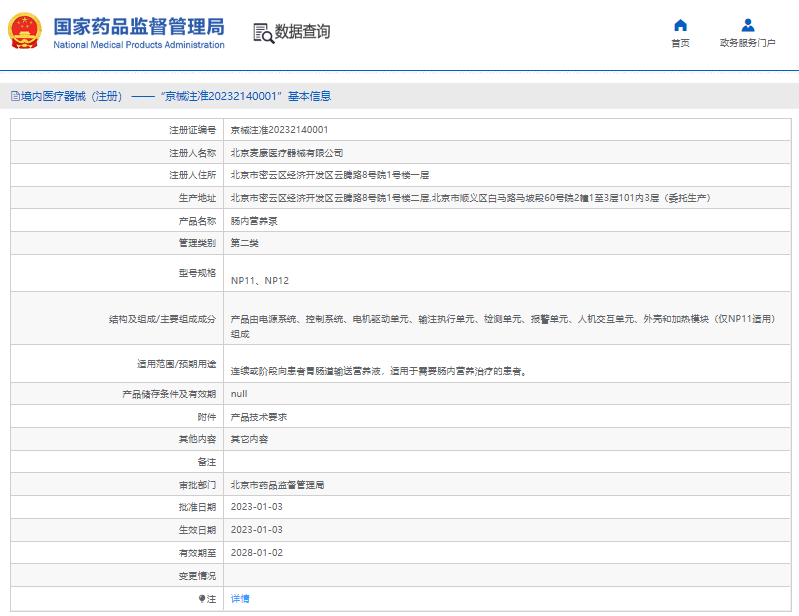Click the 注册证编号 label
799x616 pixels.
pos(193,130)
